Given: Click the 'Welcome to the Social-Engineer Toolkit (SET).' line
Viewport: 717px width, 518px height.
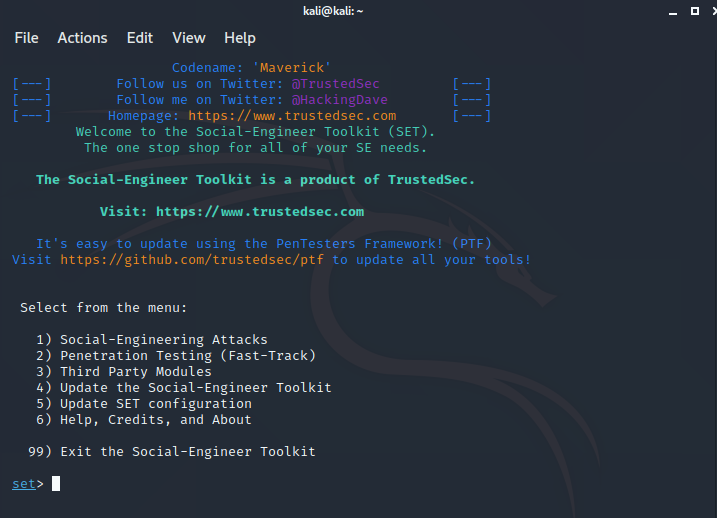Looking at the screenshot, I should tap(255, 132).
